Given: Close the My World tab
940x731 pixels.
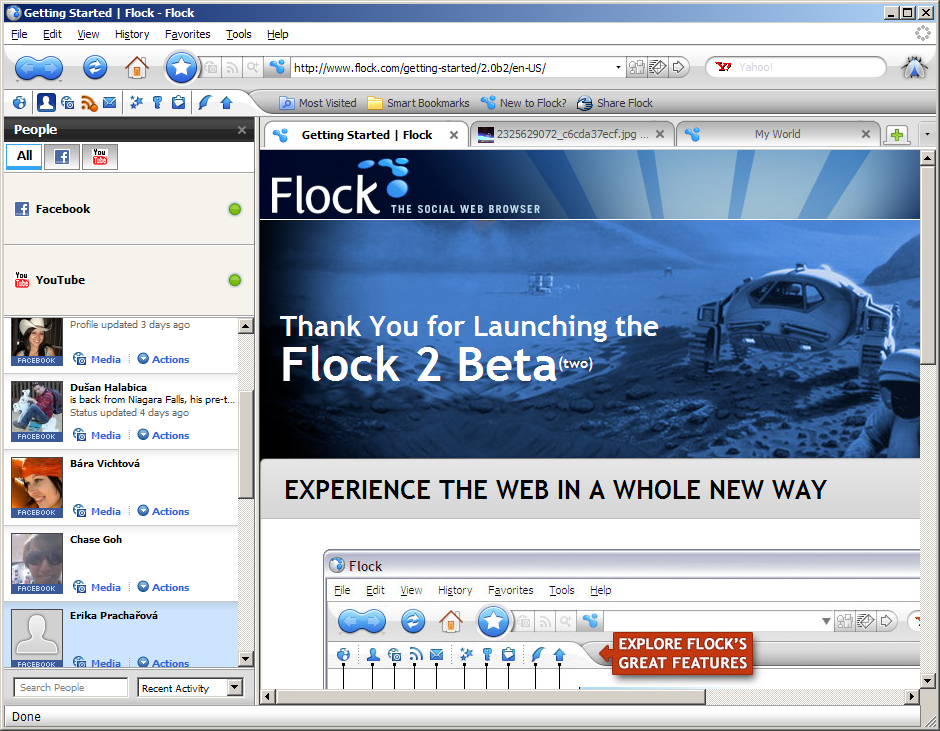Looking at the screenshot, I should click(866, 134).
